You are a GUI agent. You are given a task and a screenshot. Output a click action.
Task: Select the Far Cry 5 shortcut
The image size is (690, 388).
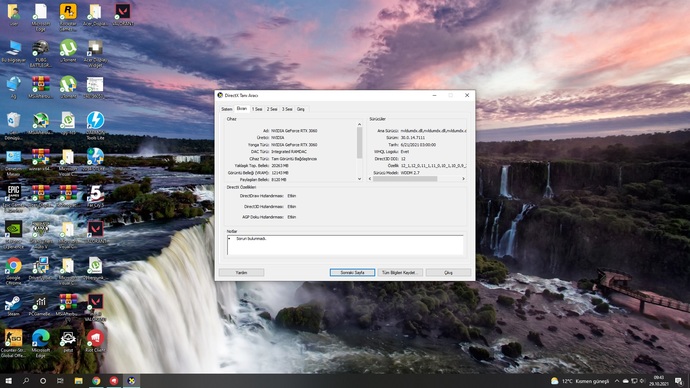point(95,196)
